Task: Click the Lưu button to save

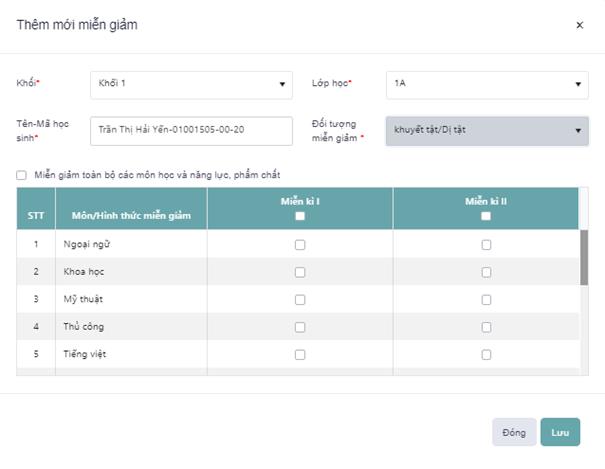Action: click(x=560, y=432)
